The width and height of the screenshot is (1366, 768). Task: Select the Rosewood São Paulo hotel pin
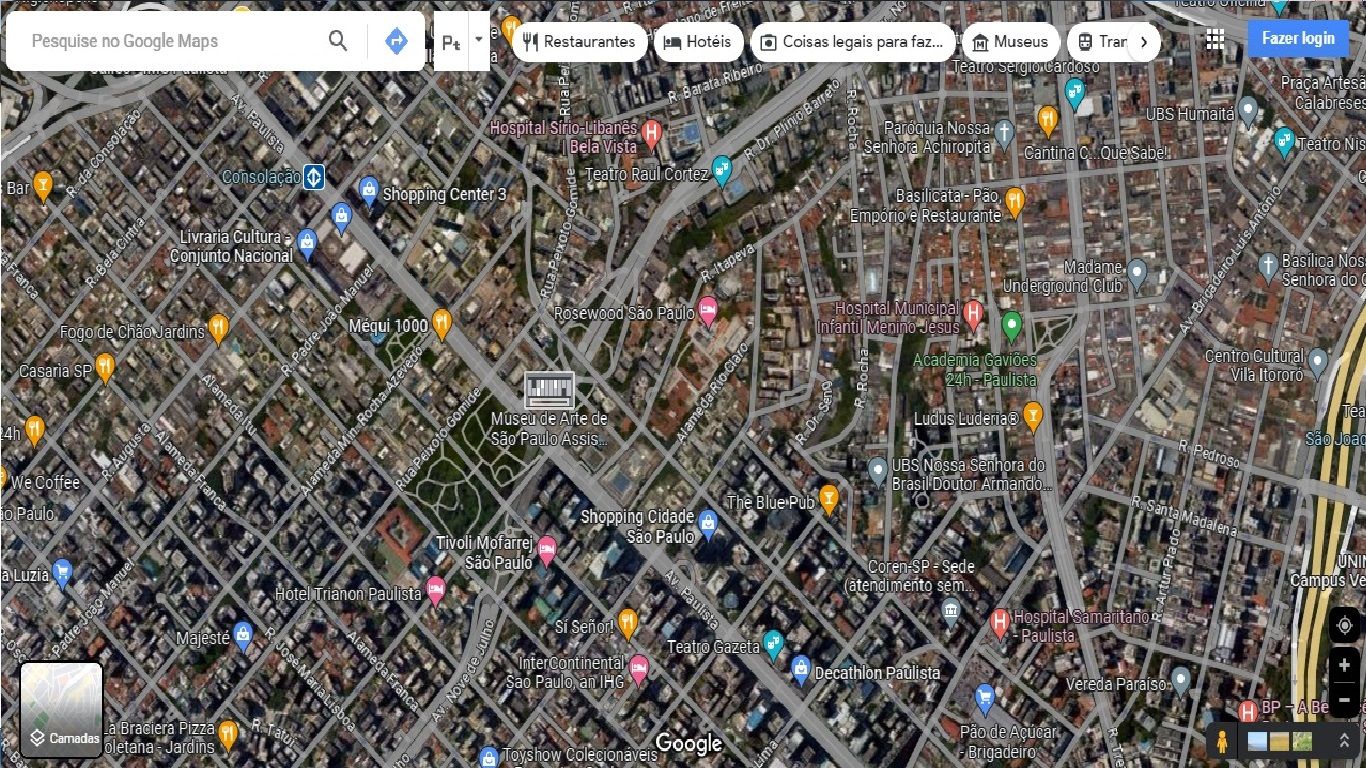pos(708,310)
